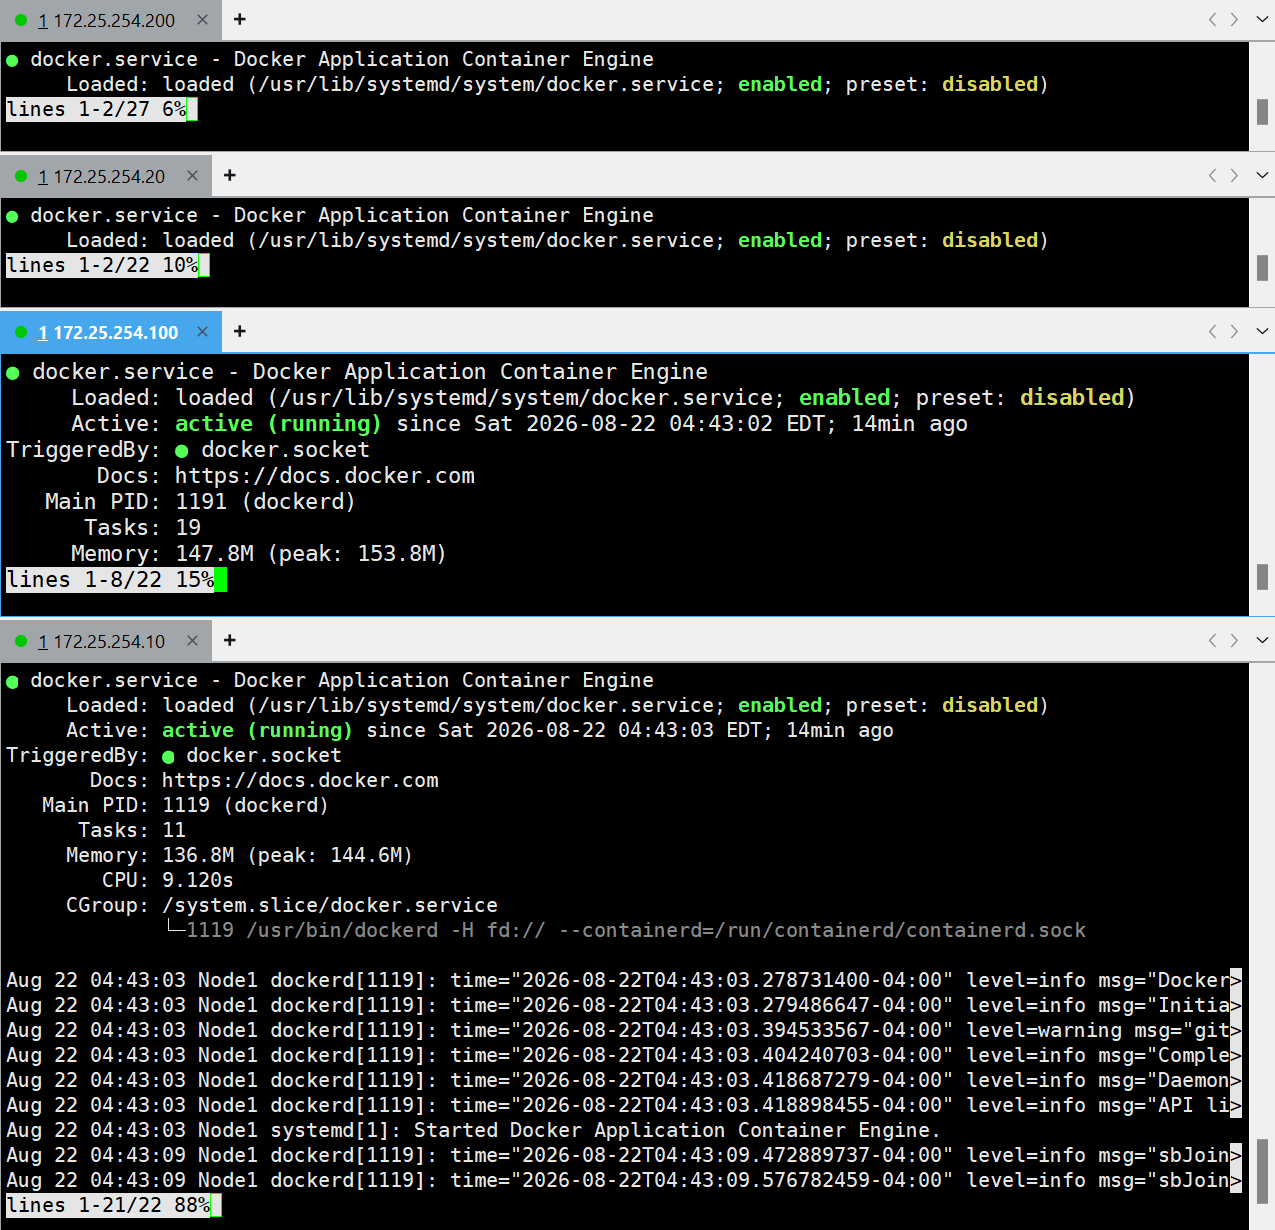Click 'Memory: 136.8M (peak: 144.6M)' text
1275x1230 pixels.
pos(239,855)
